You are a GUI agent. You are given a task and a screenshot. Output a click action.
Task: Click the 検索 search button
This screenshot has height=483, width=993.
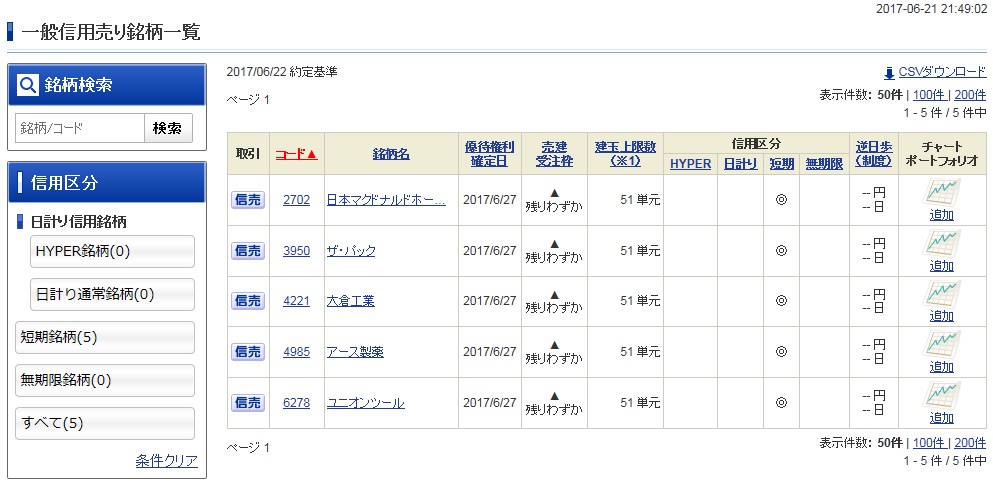tap(168, 129)
